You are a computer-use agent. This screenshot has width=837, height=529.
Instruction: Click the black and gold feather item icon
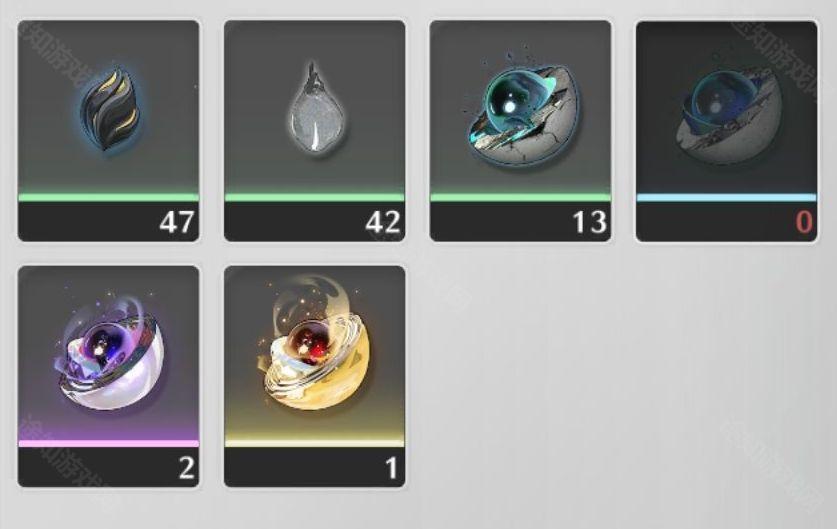tap(109, 110)
